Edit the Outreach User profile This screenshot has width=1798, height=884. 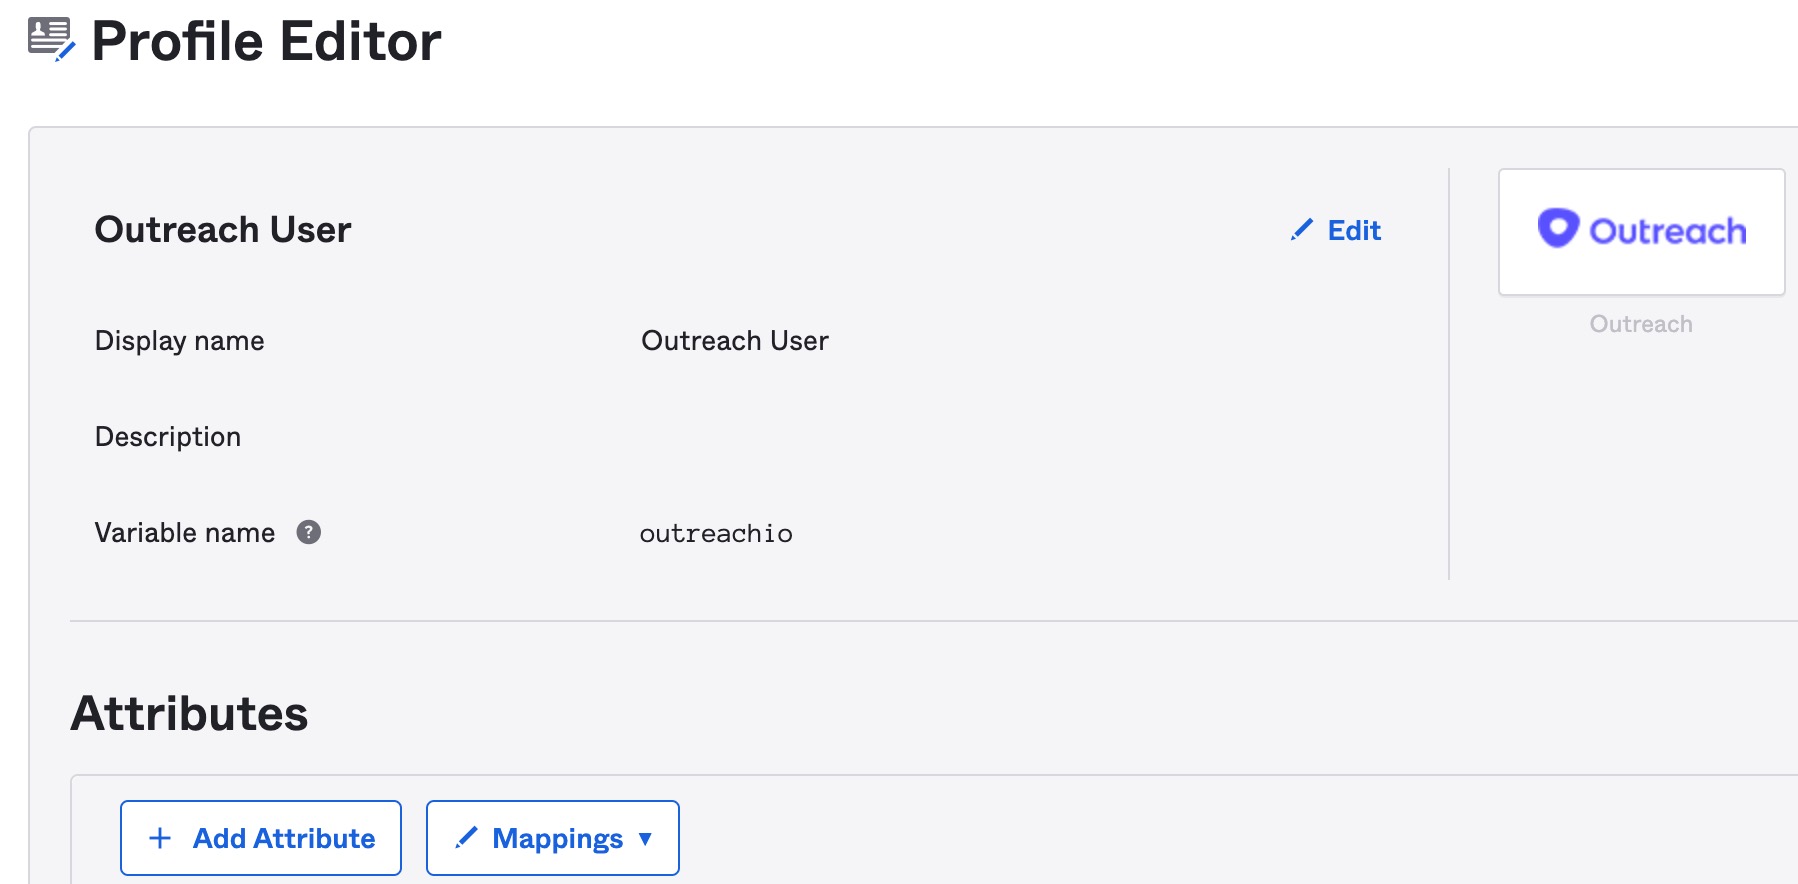pyautogui.click(x=1335, y=230)
